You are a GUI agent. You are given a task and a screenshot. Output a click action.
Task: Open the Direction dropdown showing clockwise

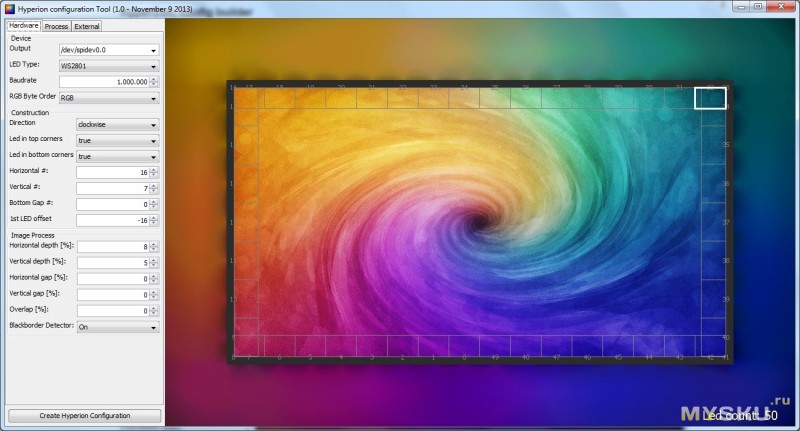point(117,124)
